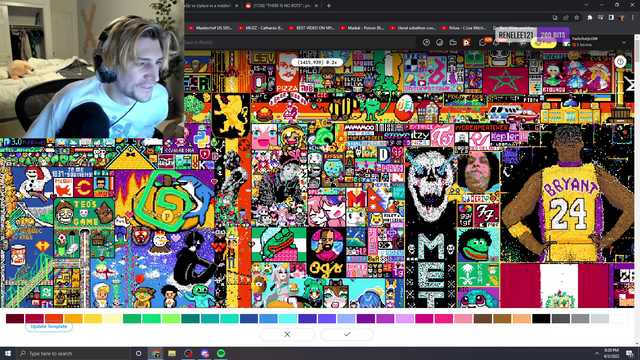Select dark purple color swatch
This screenshot has width=640, height=360.
(366, 318)
